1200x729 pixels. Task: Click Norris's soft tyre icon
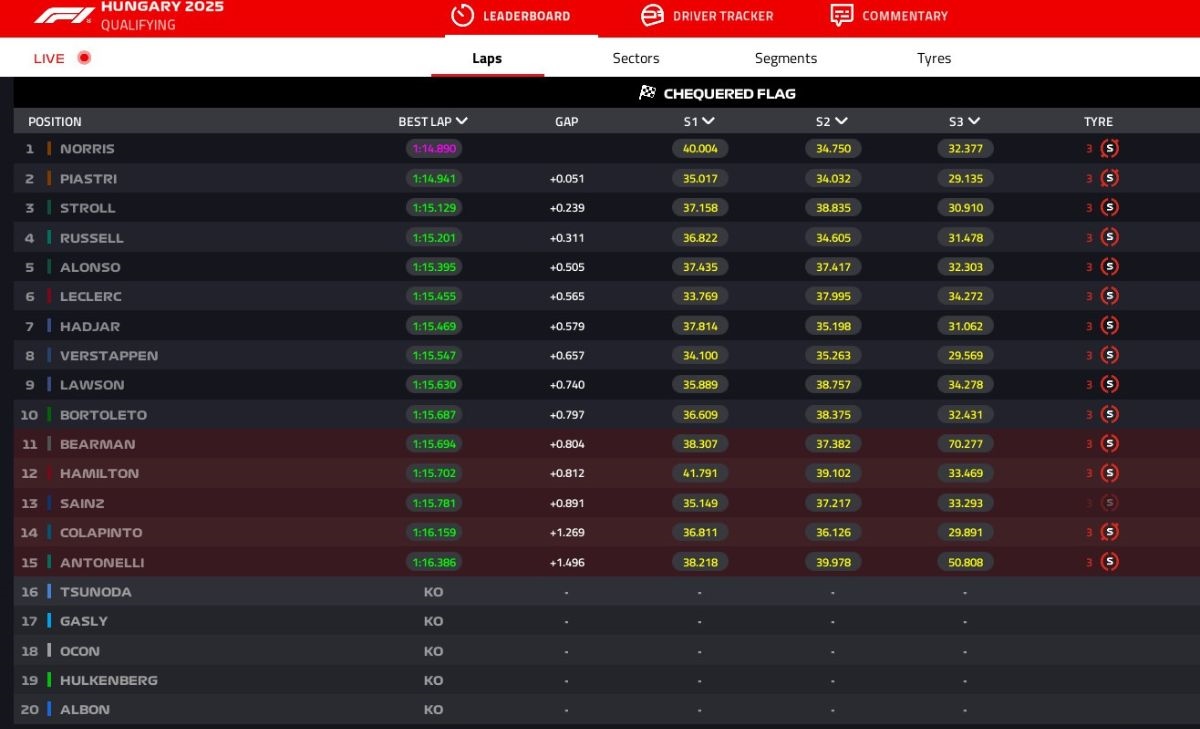(x=1109, y=149)
